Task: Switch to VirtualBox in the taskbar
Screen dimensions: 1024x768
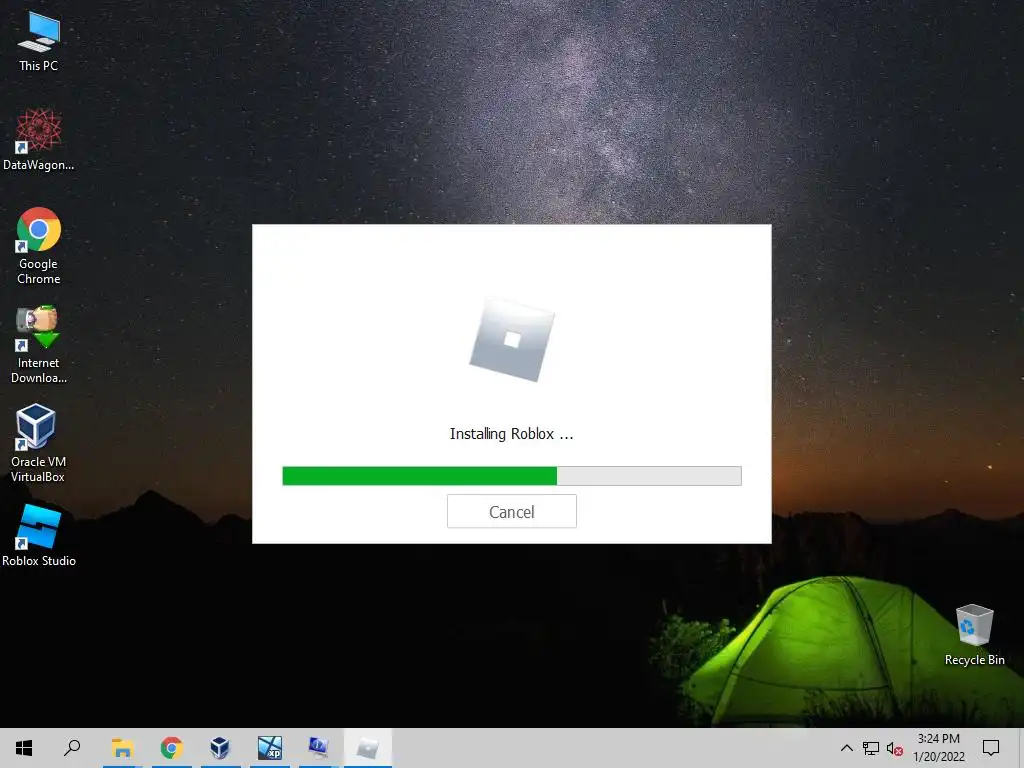Action: [x=220, y=748]
